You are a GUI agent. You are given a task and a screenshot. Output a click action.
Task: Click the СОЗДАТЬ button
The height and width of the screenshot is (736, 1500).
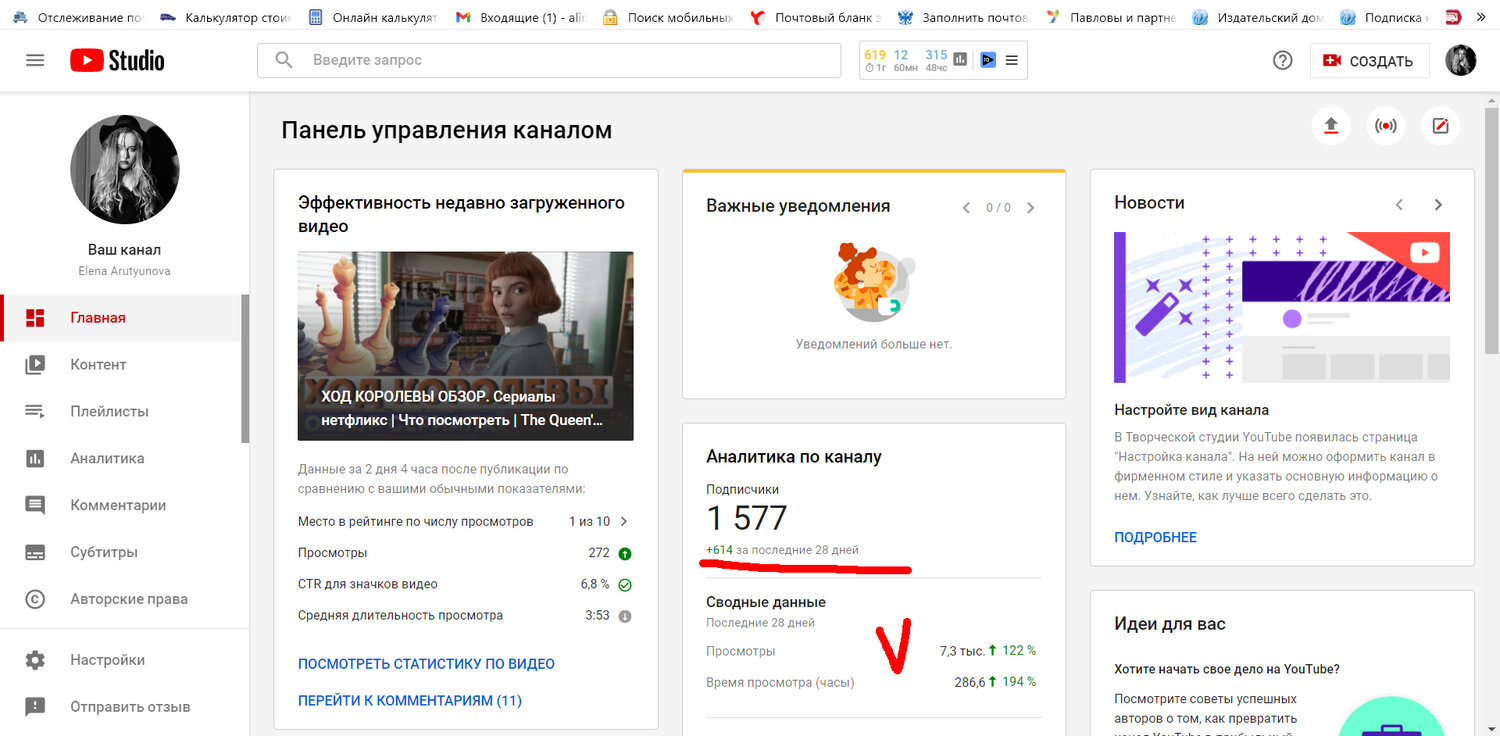[x=1369, y=61]
